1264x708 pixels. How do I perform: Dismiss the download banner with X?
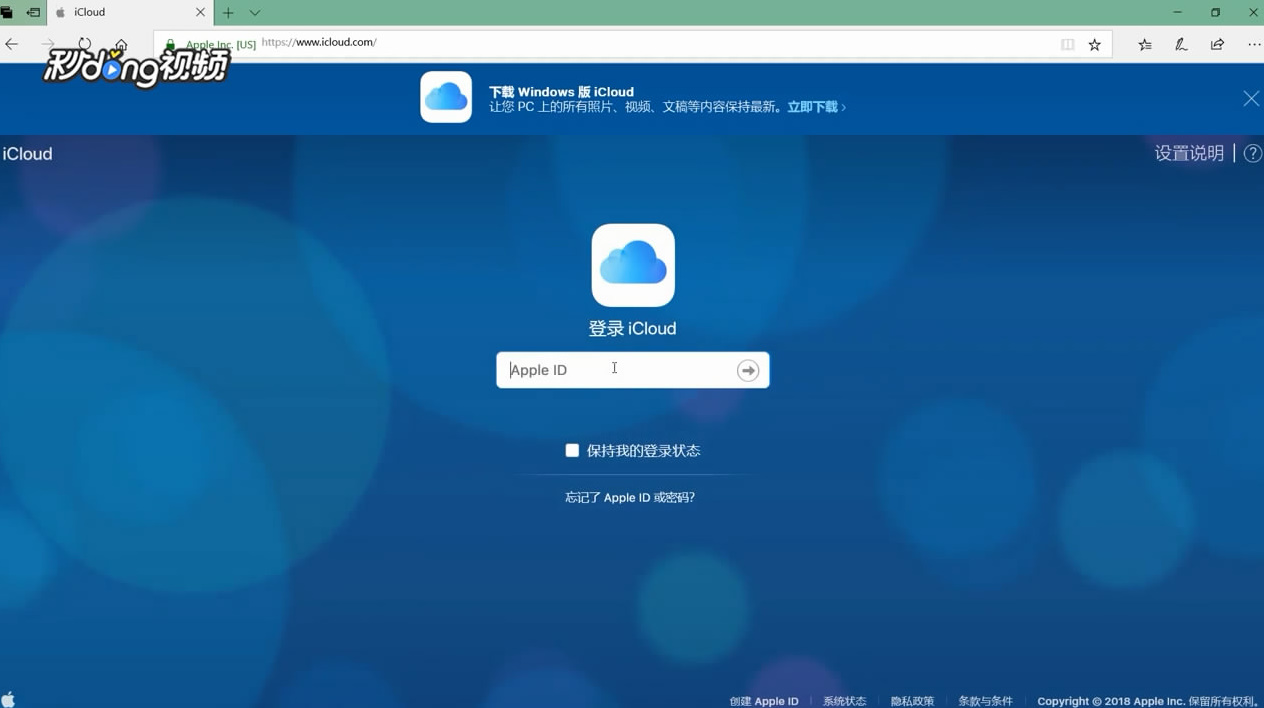tap(1251, 98)
